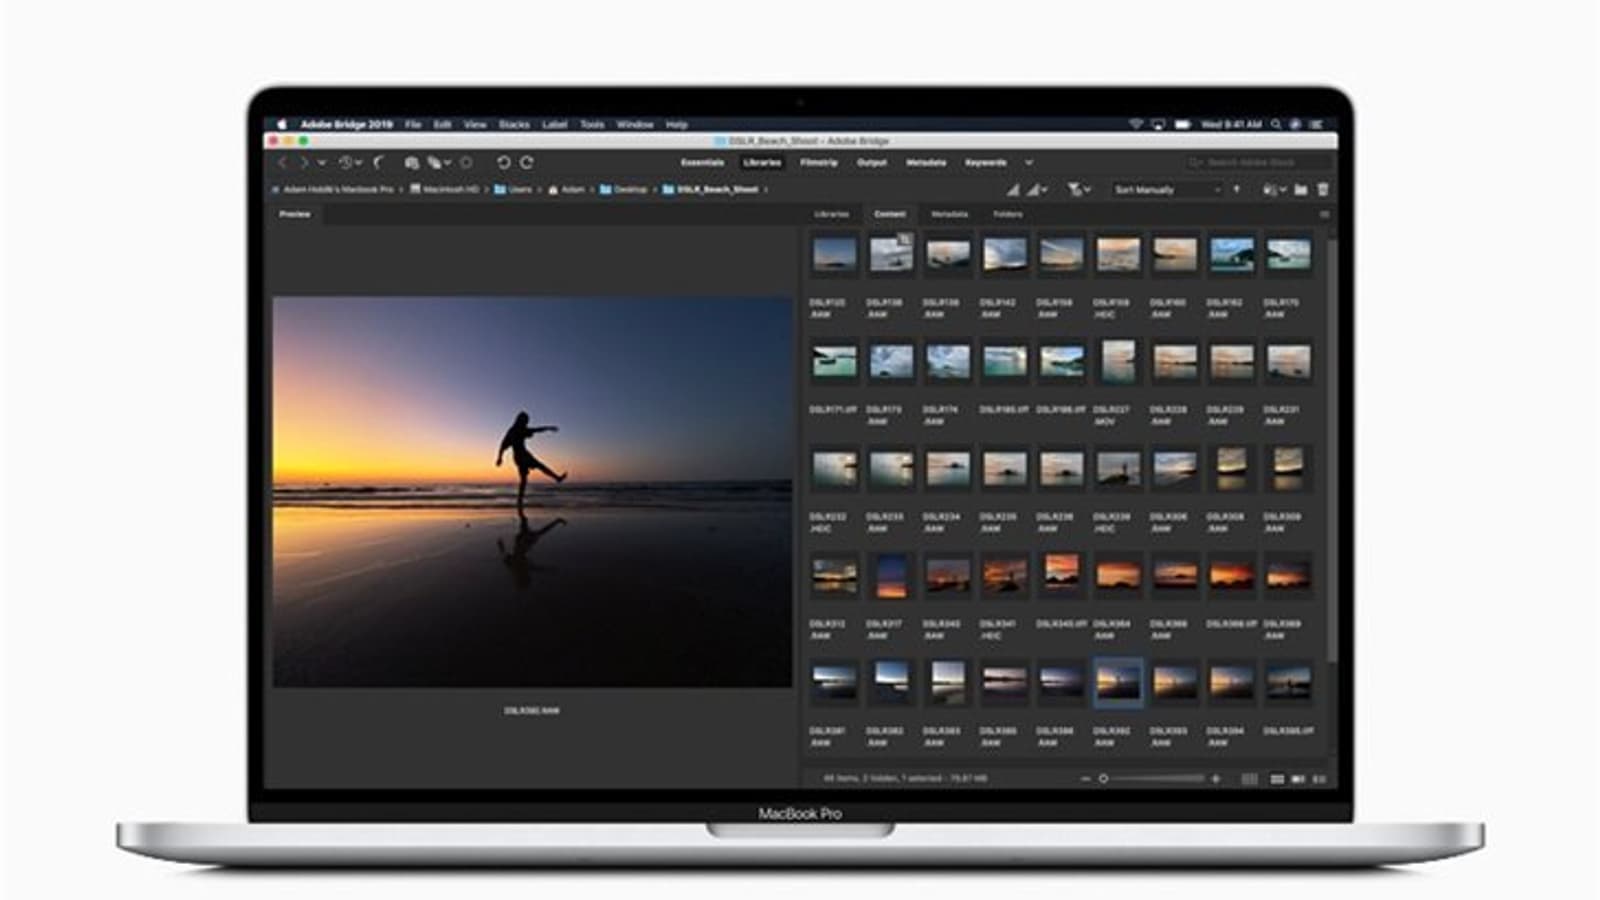The width and height of the screenshot is (1600, 900).
Task: Open the Content panel options menu
Action: click(x=1324, y=214)
